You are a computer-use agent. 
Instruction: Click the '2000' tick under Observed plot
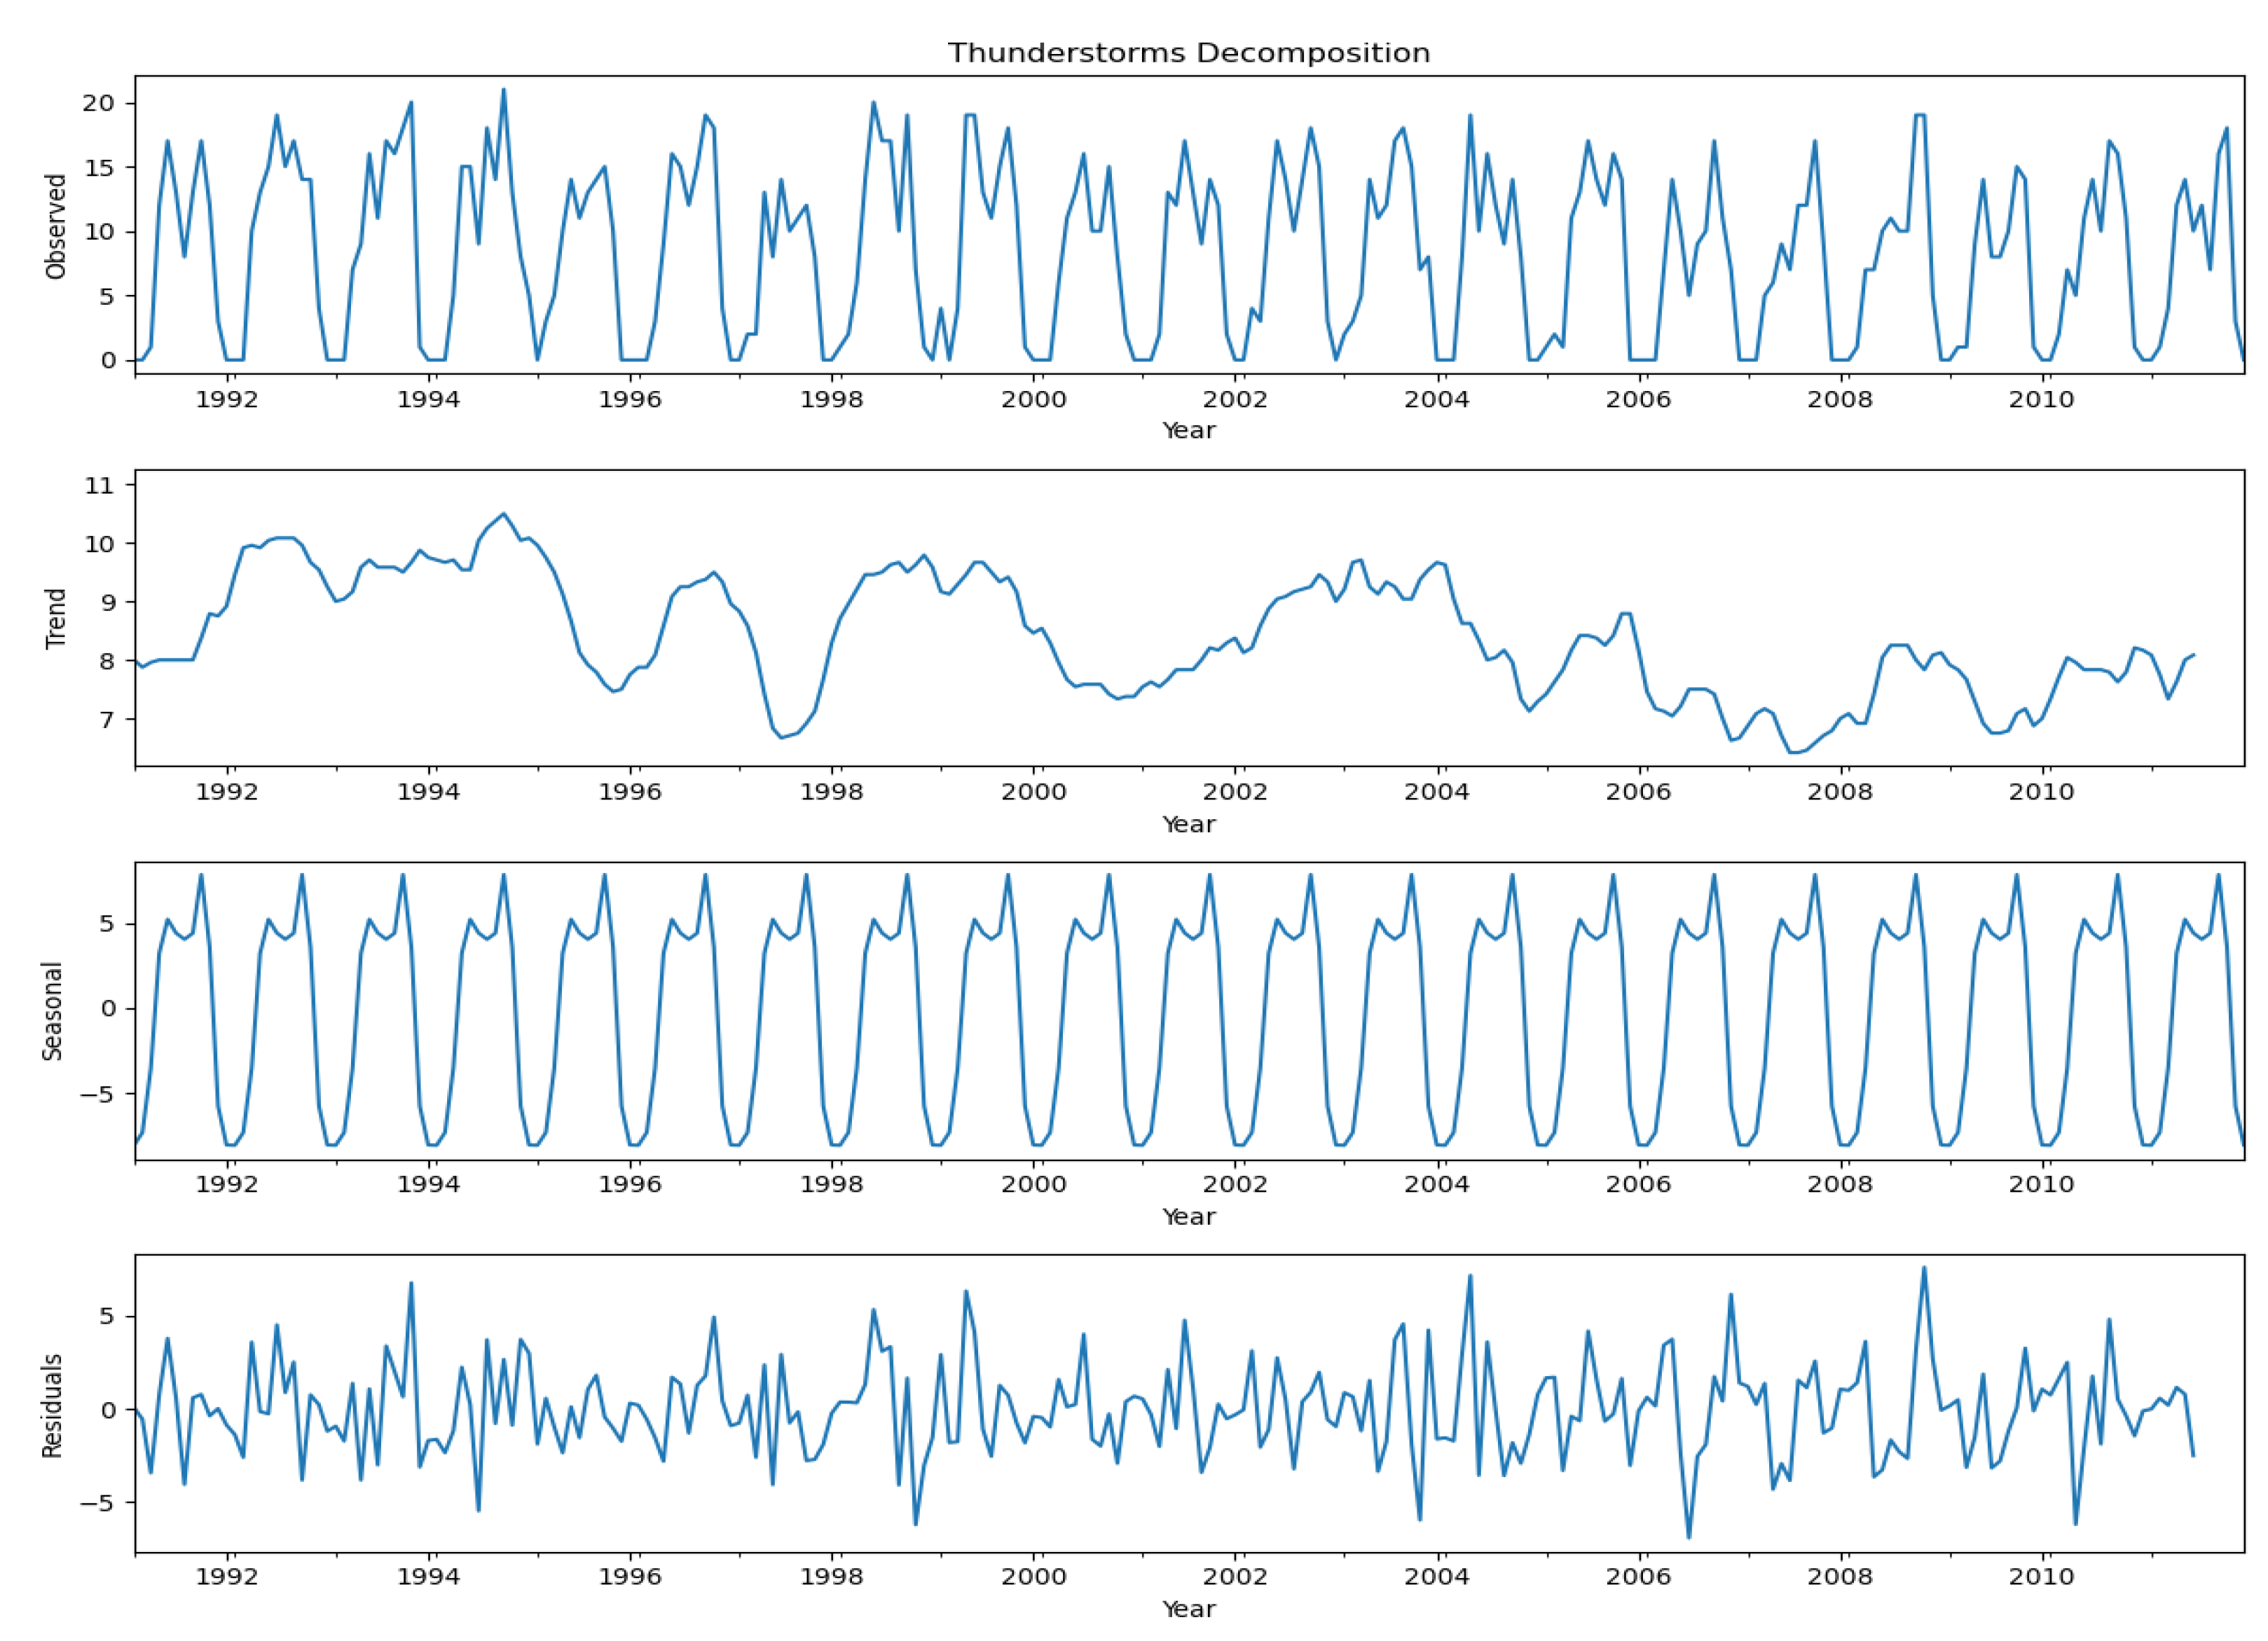[1034, 400]
